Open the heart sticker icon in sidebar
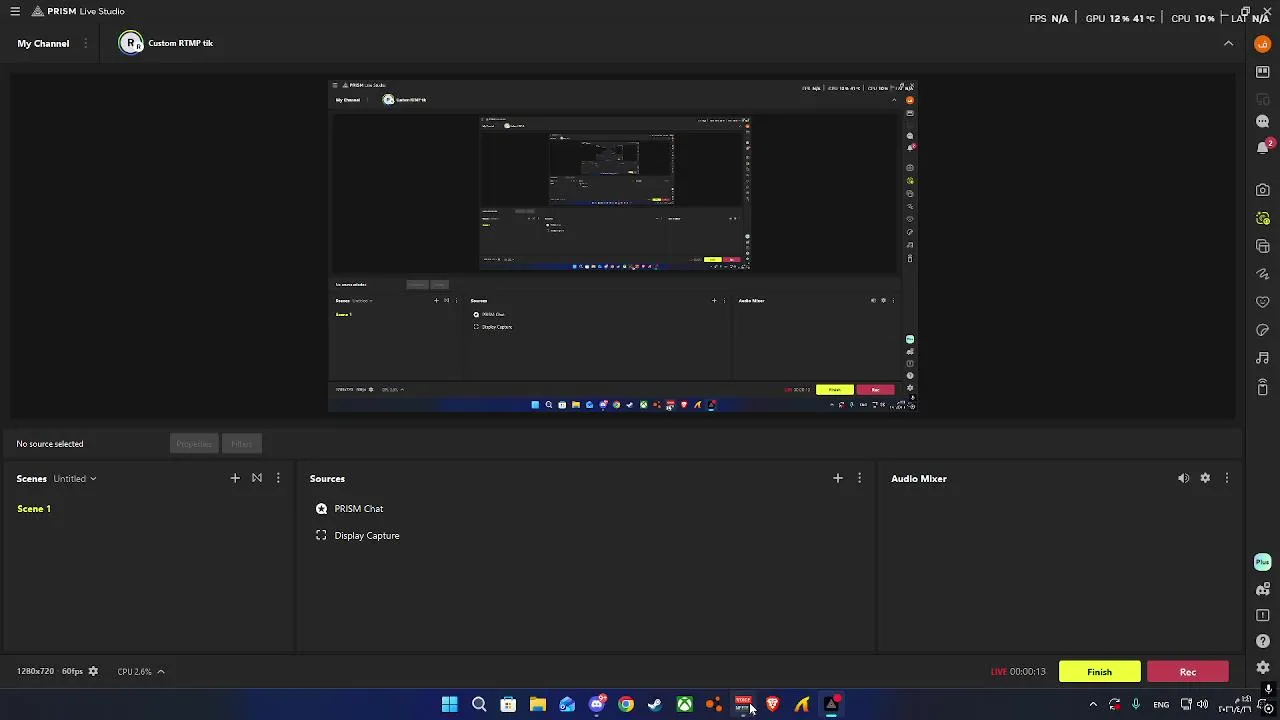This screenshot has width=1280, height=720. point(1262,302)
